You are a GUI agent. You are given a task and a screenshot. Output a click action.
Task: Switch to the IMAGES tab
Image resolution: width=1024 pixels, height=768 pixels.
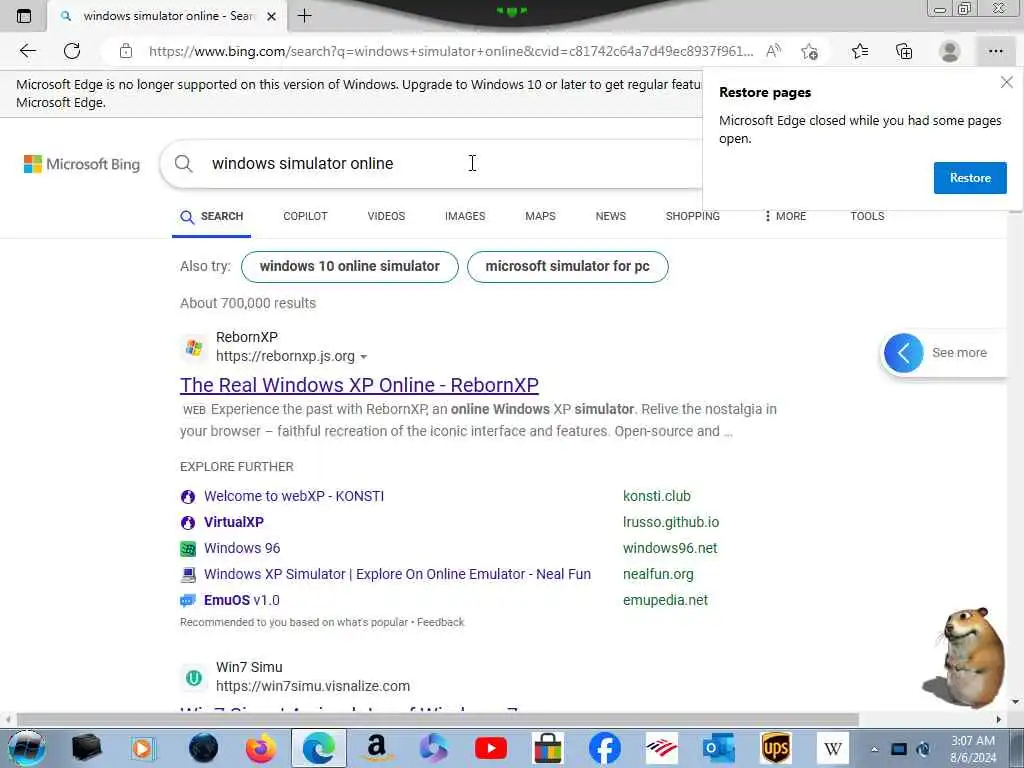(465, 216)
